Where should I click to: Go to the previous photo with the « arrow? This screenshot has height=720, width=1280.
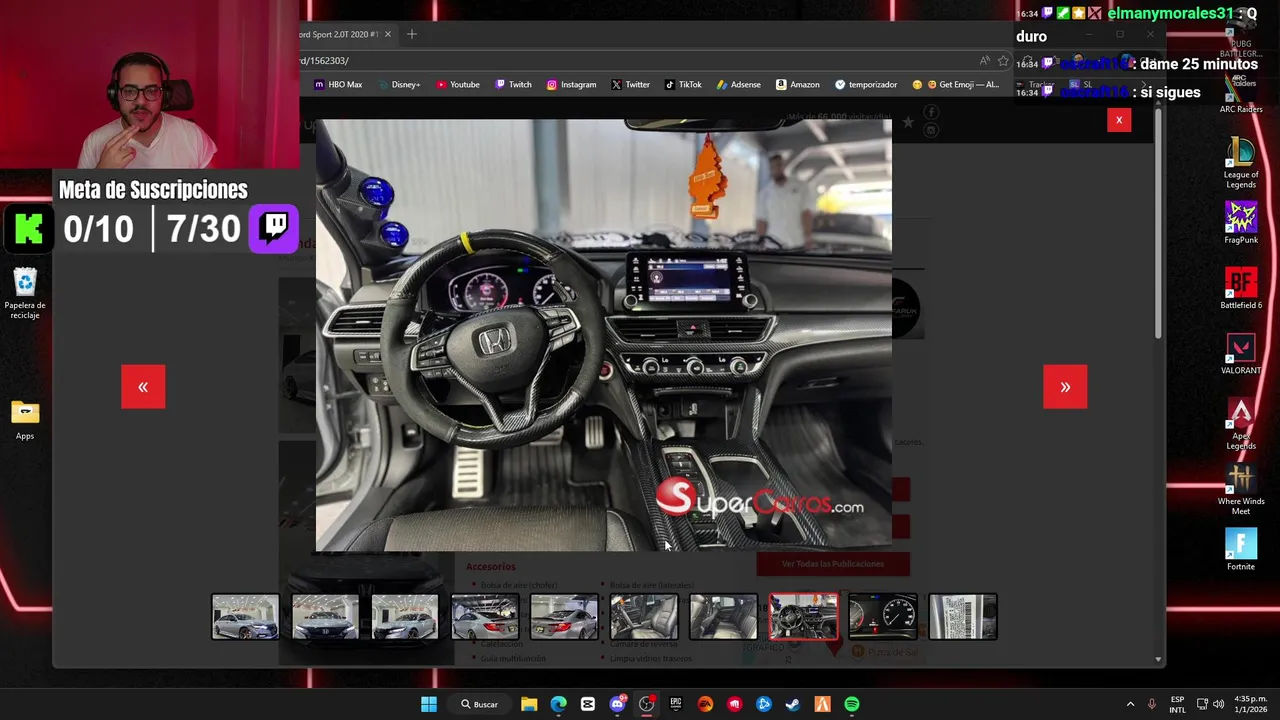pos(143,387)
